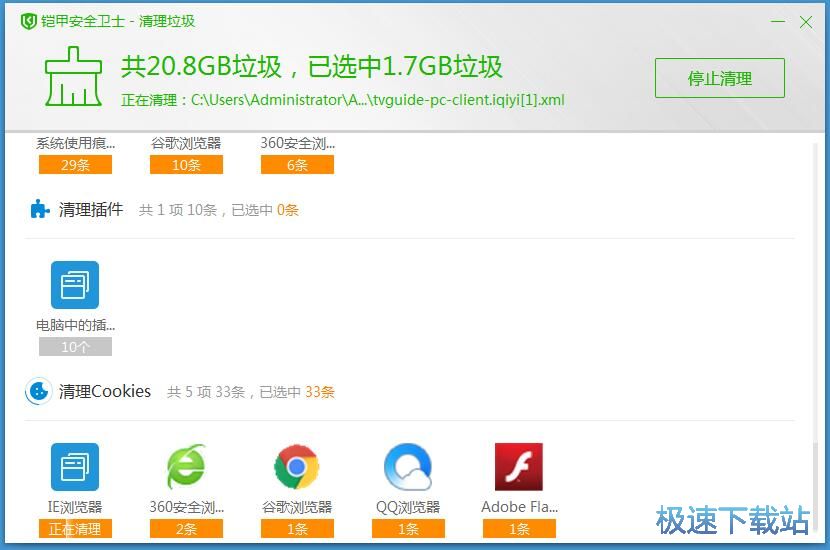The height and width of the screenshot is (550, 830).
Task: Click the 已选中 0条 plugin summary text
Action: (x=265, y=210)
